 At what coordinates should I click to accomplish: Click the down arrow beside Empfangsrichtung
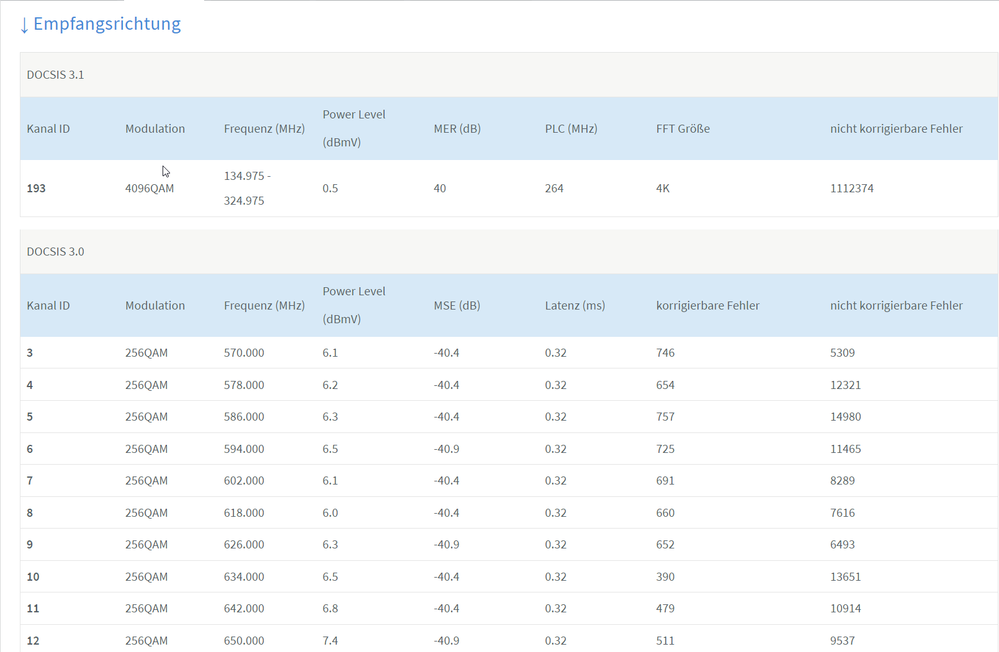click(x=25, y=24)
